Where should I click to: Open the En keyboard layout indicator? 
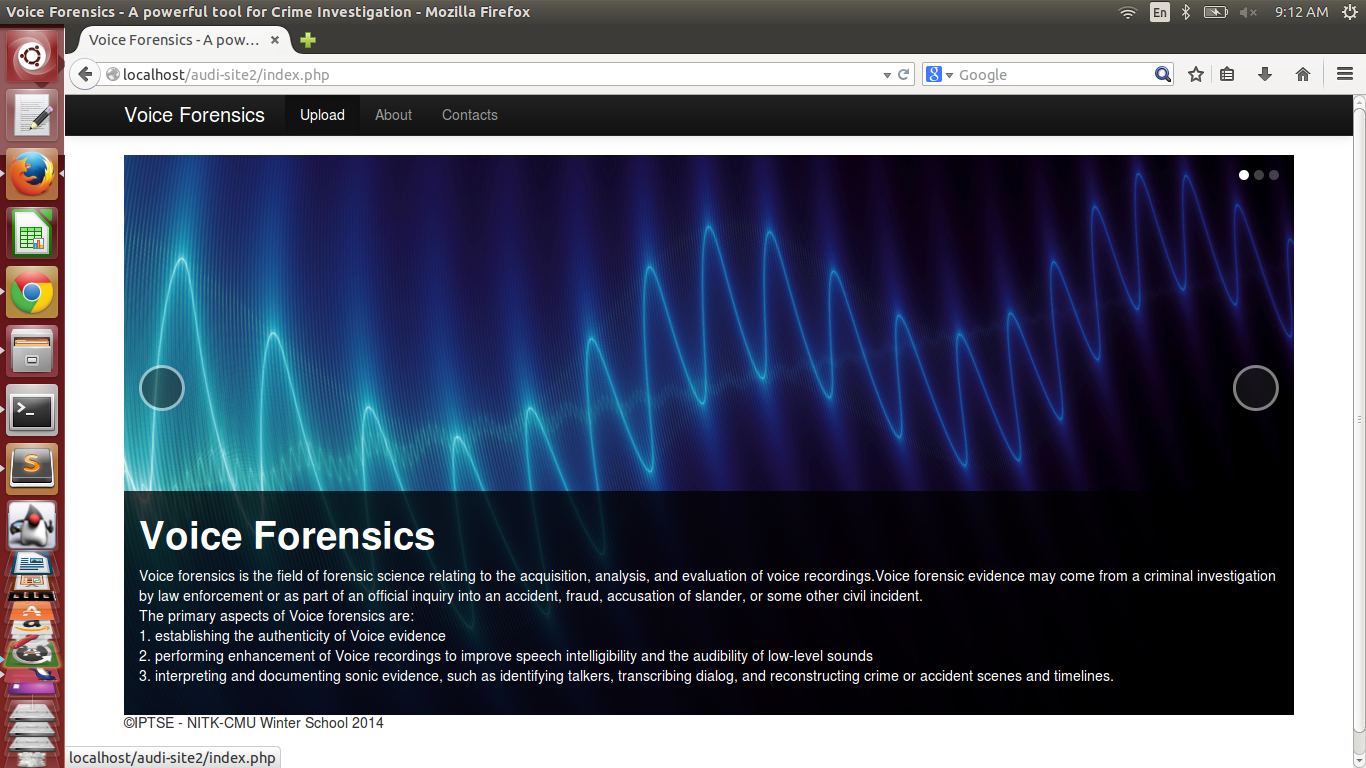coord(1160,12)
